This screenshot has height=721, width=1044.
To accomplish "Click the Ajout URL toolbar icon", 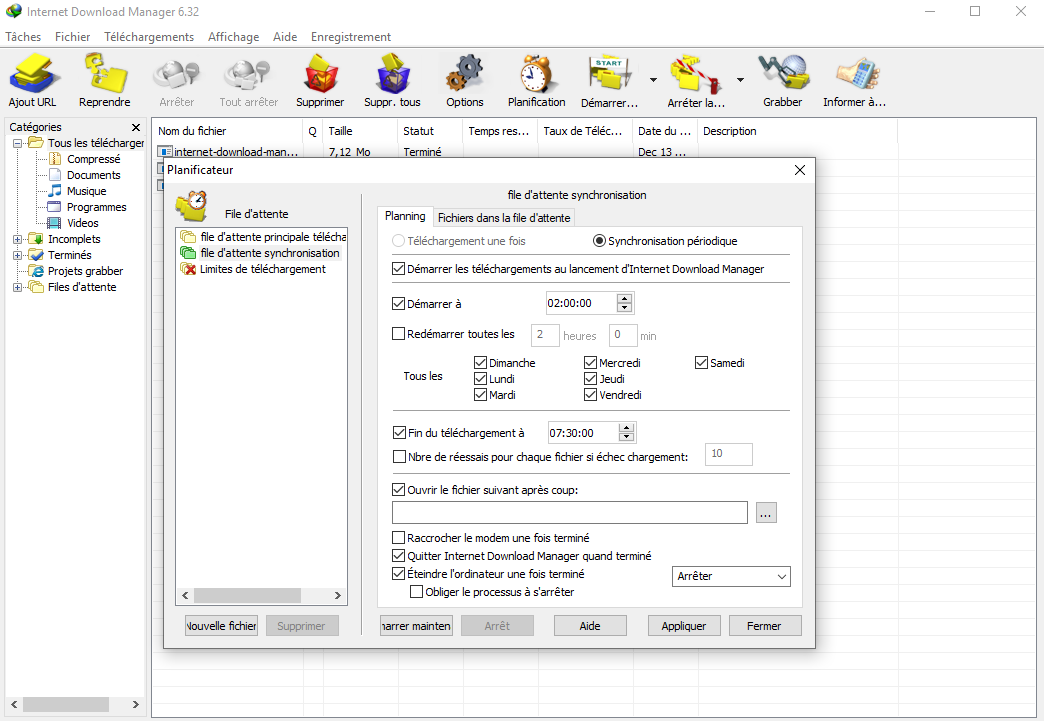I will click(33, 74).
